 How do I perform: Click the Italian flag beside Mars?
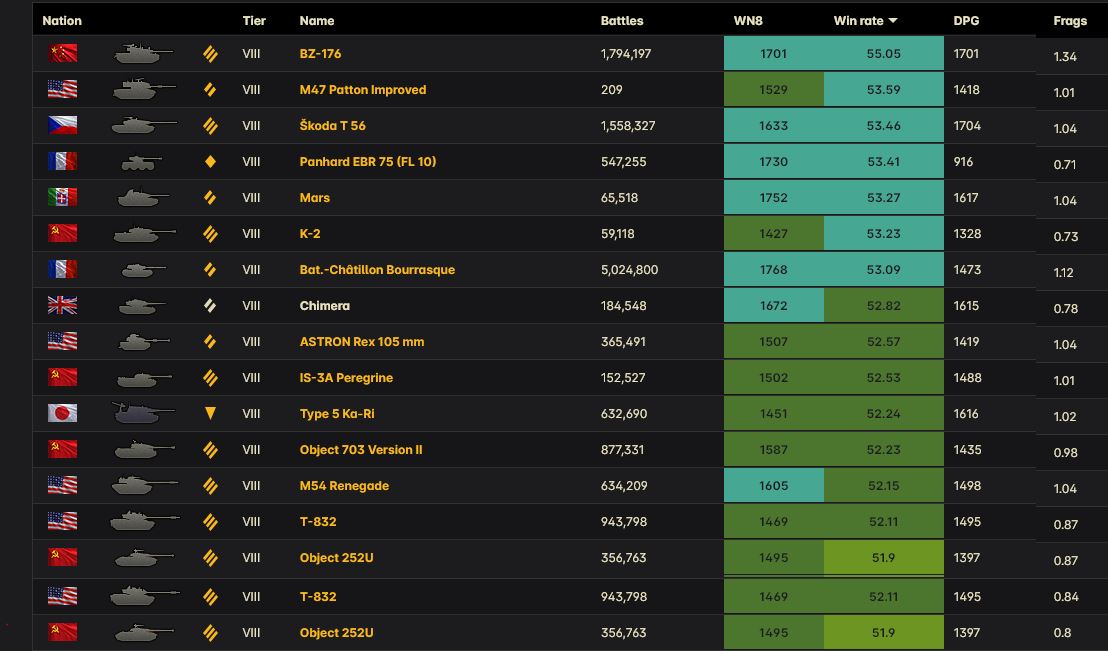coord(62,198)
